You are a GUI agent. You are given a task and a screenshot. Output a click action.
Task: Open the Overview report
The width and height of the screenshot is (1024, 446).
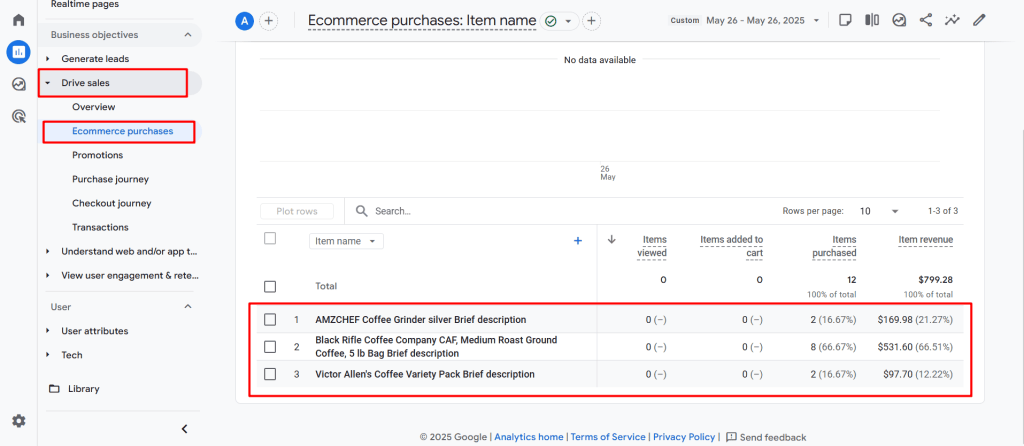tap(93, 107)
